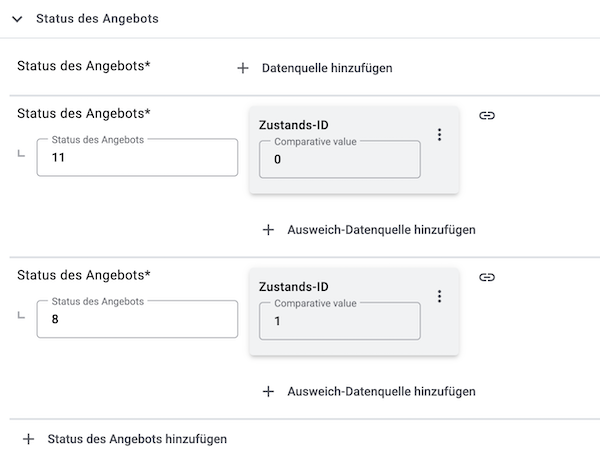Click plus icon beside Datenquelle hinzufügen
Viewport: 600px width, 468px height.
coord(242,69)
